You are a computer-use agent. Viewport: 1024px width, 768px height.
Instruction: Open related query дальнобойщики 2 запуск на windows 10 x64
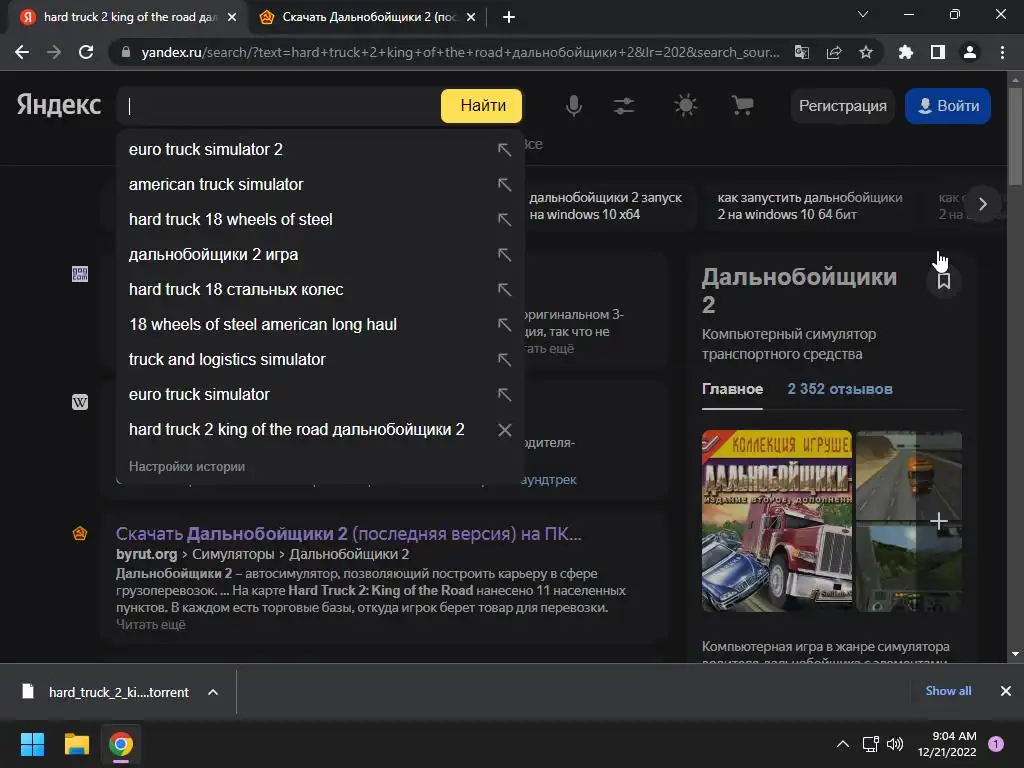point(605,206)
